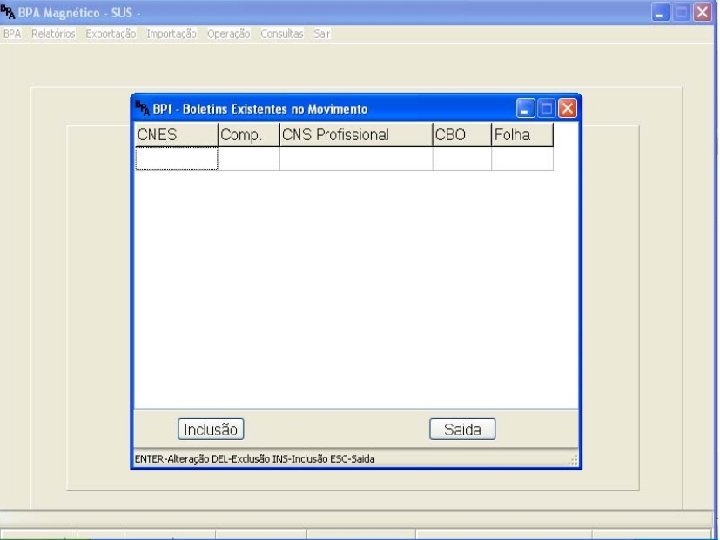The image size is (720, 540).
Task: Click the Inclusão button
Action: click(211, 429)
